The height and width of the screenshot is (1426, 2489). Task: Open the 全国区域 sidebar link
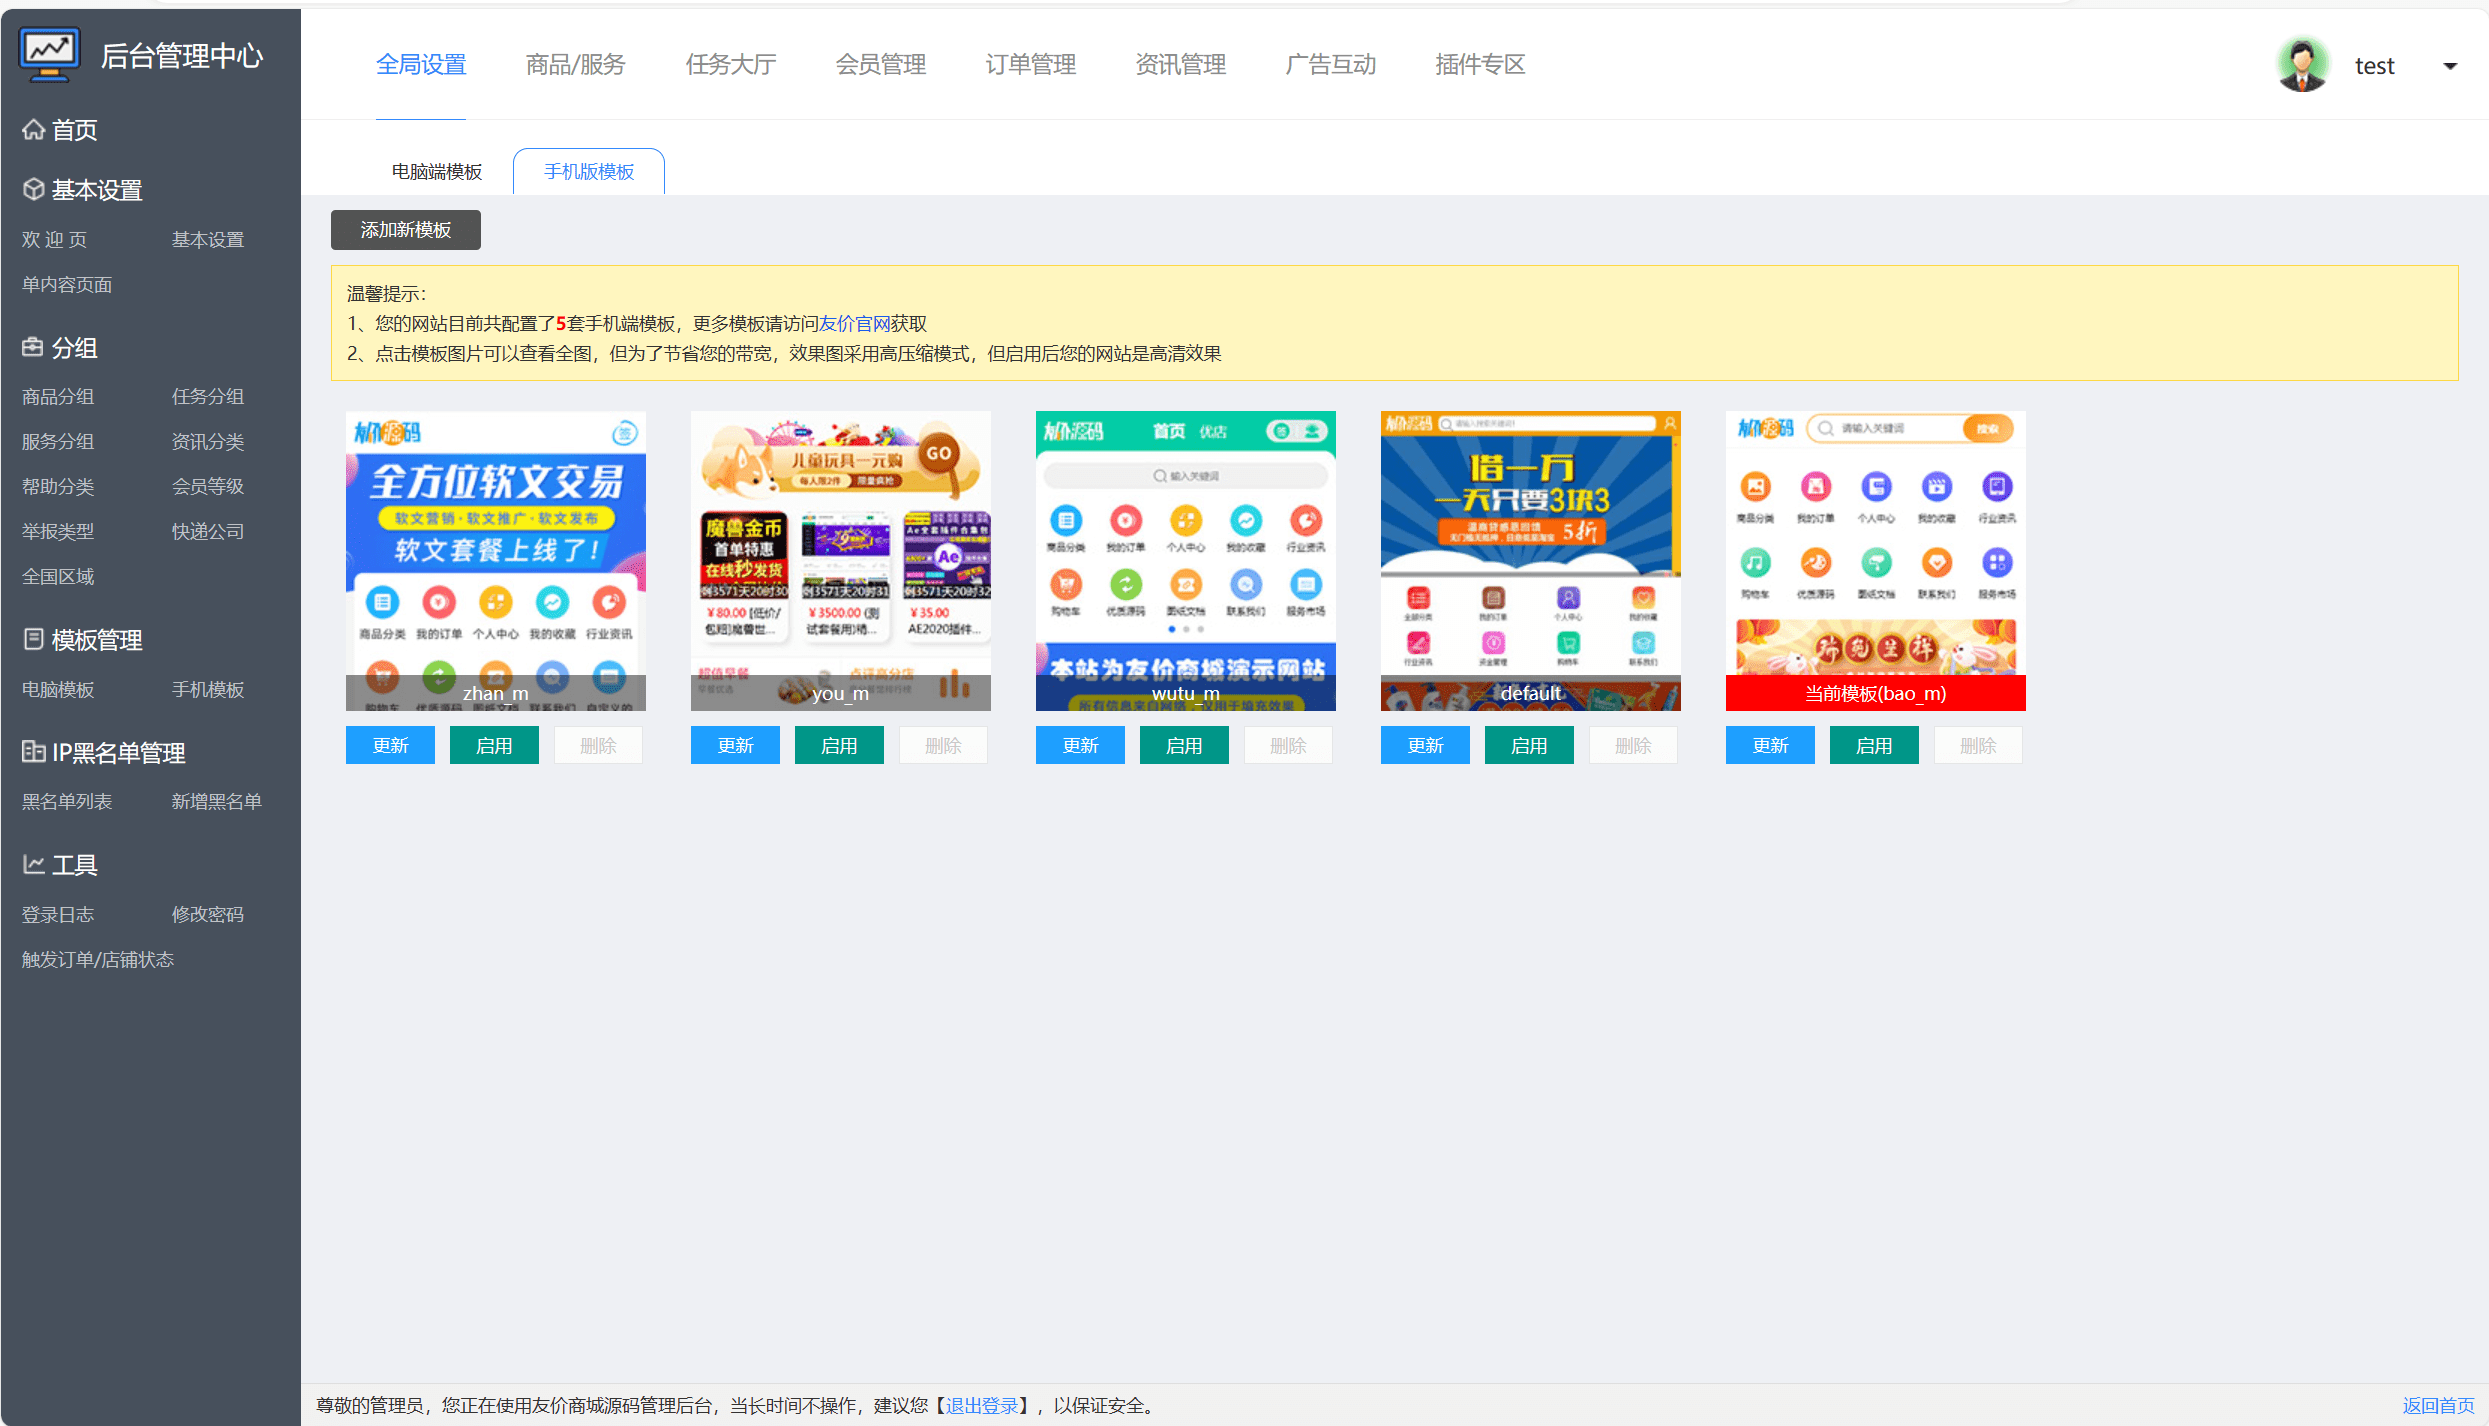click(x=58, y=577)
